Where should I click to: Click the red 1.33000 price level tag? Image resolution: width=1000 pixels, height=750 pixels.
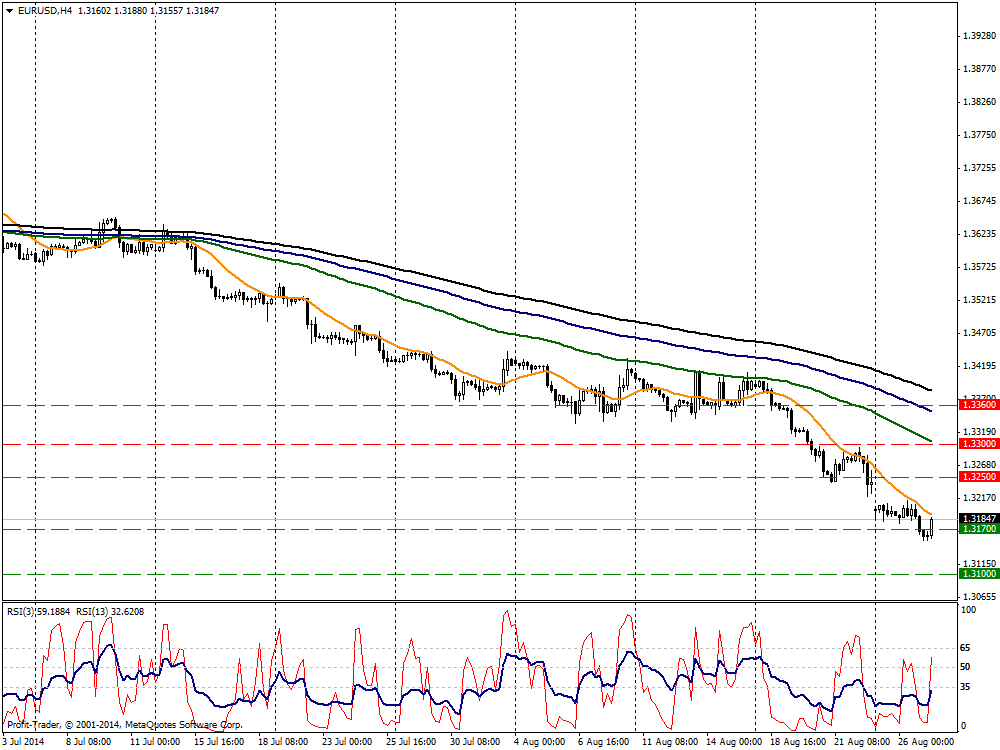pos(978,444)
